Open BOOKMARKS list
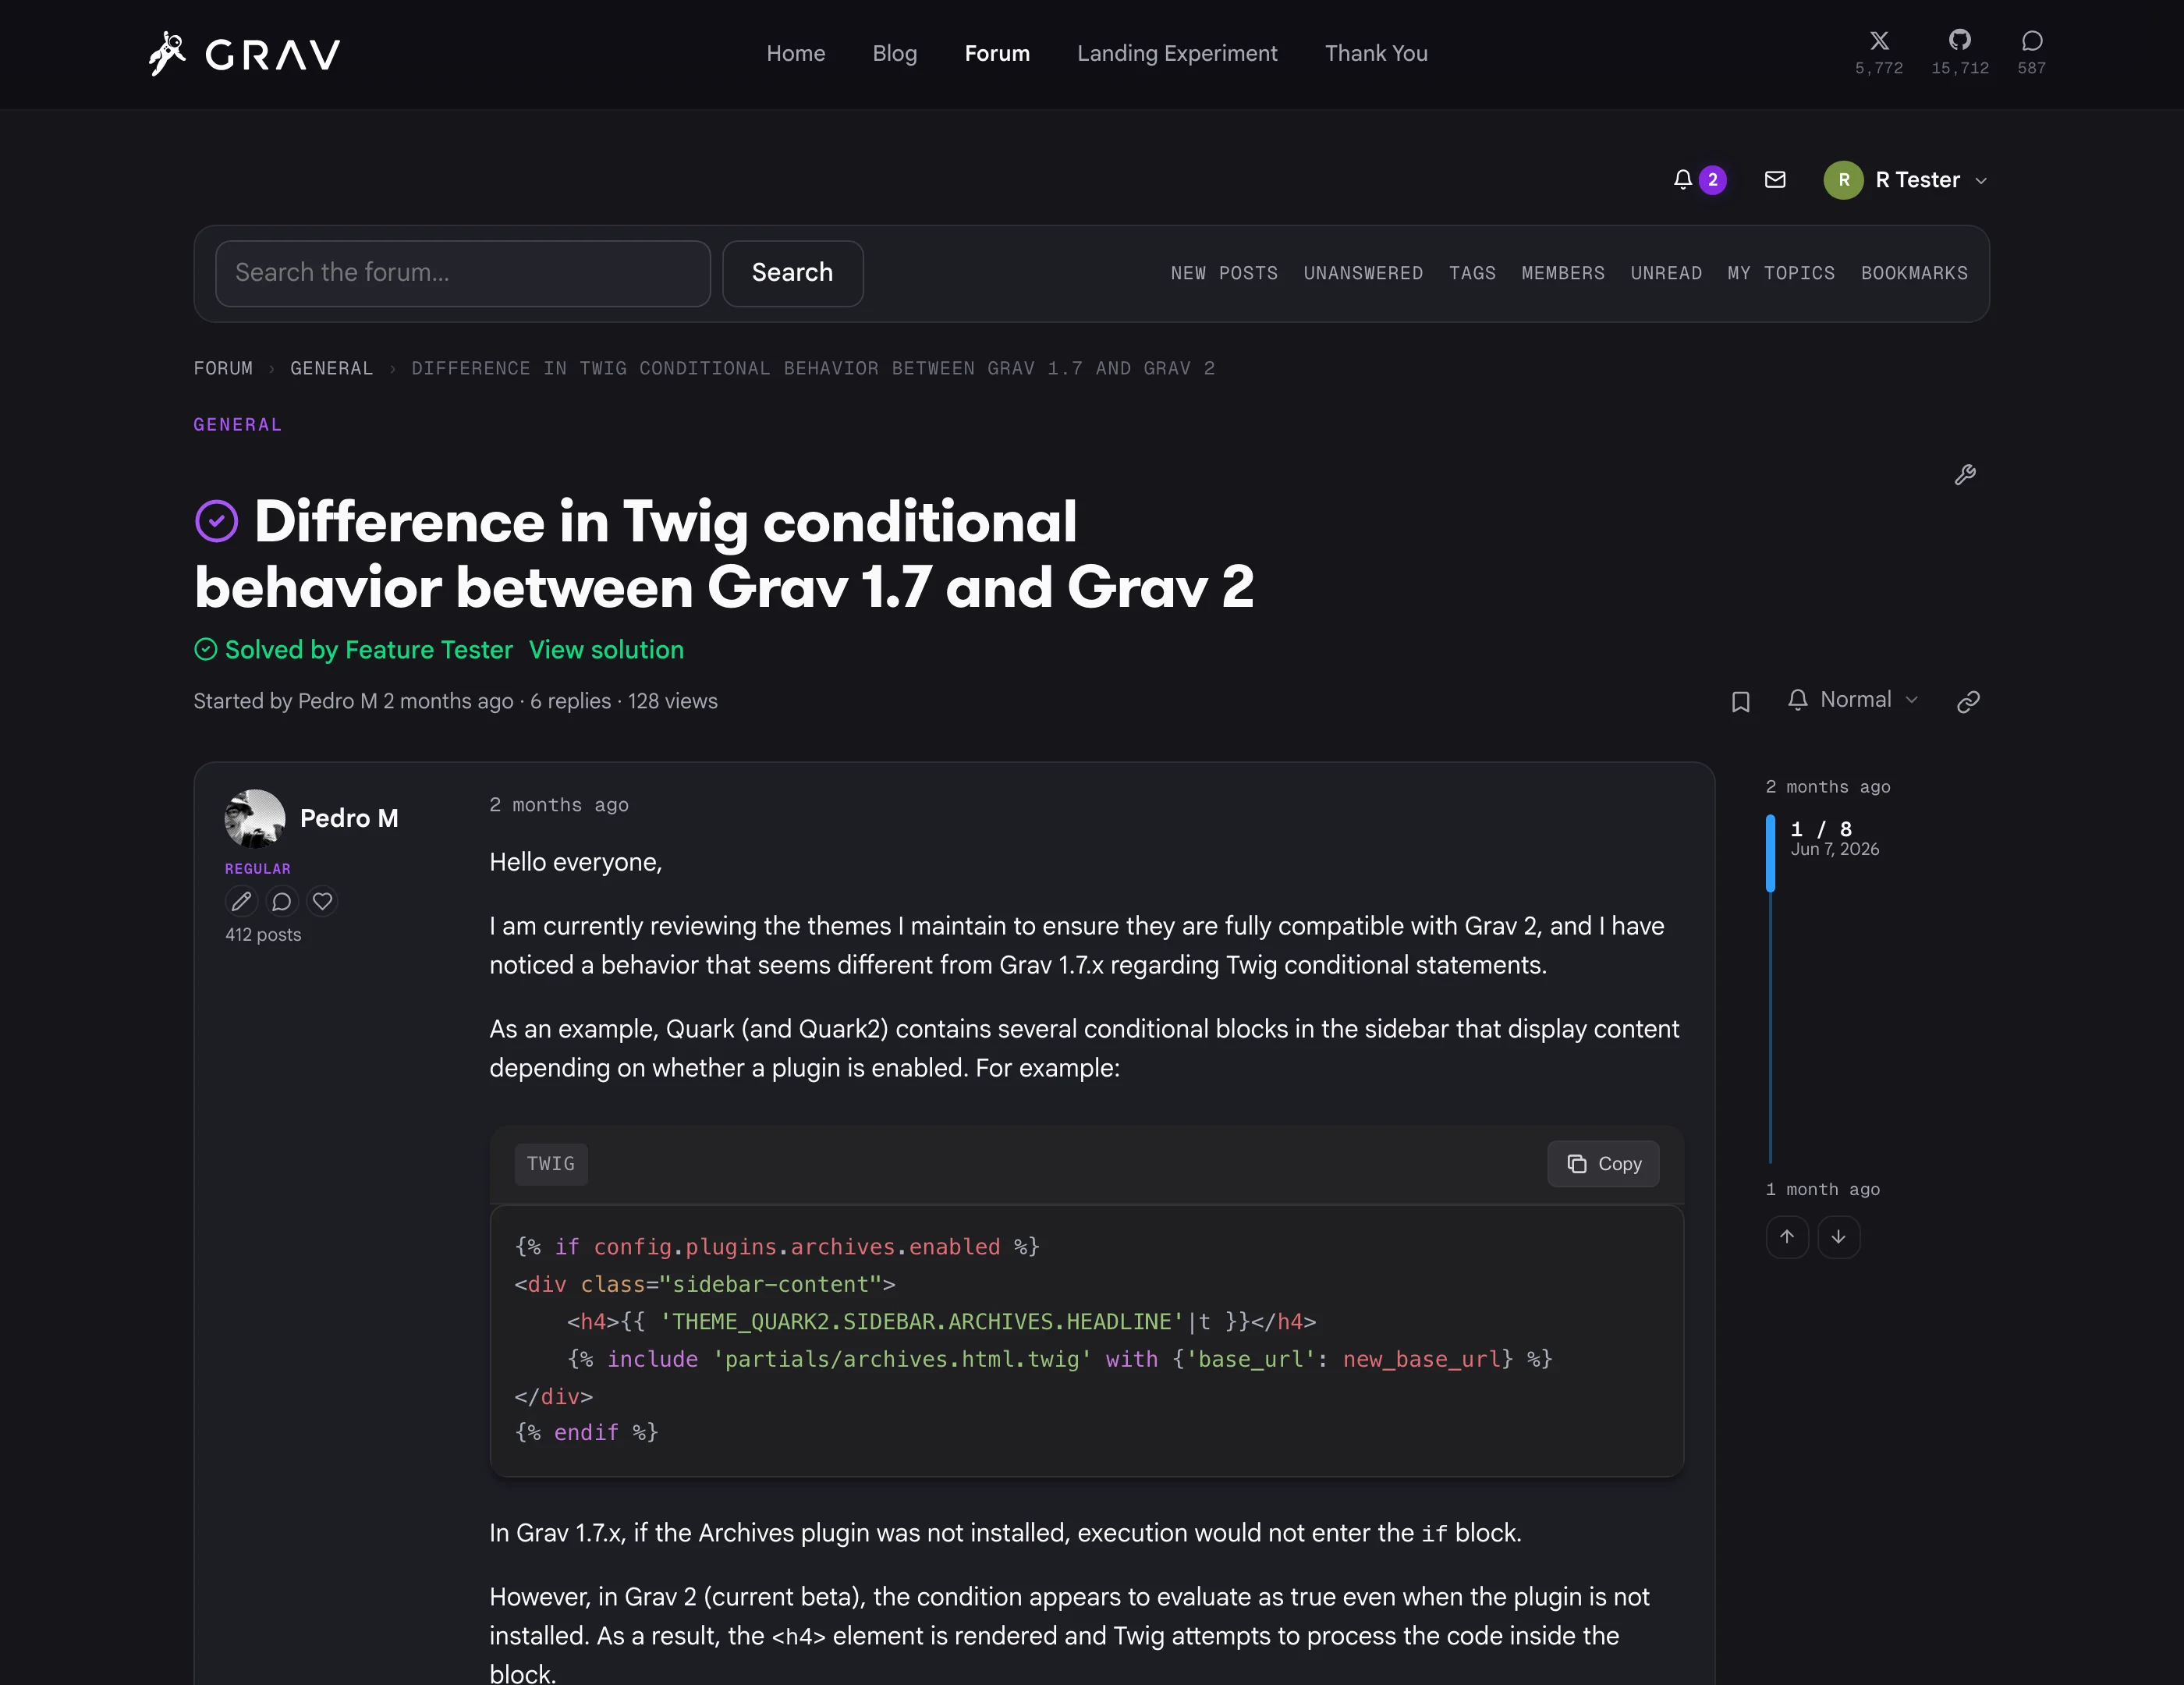 [1914, 274]
